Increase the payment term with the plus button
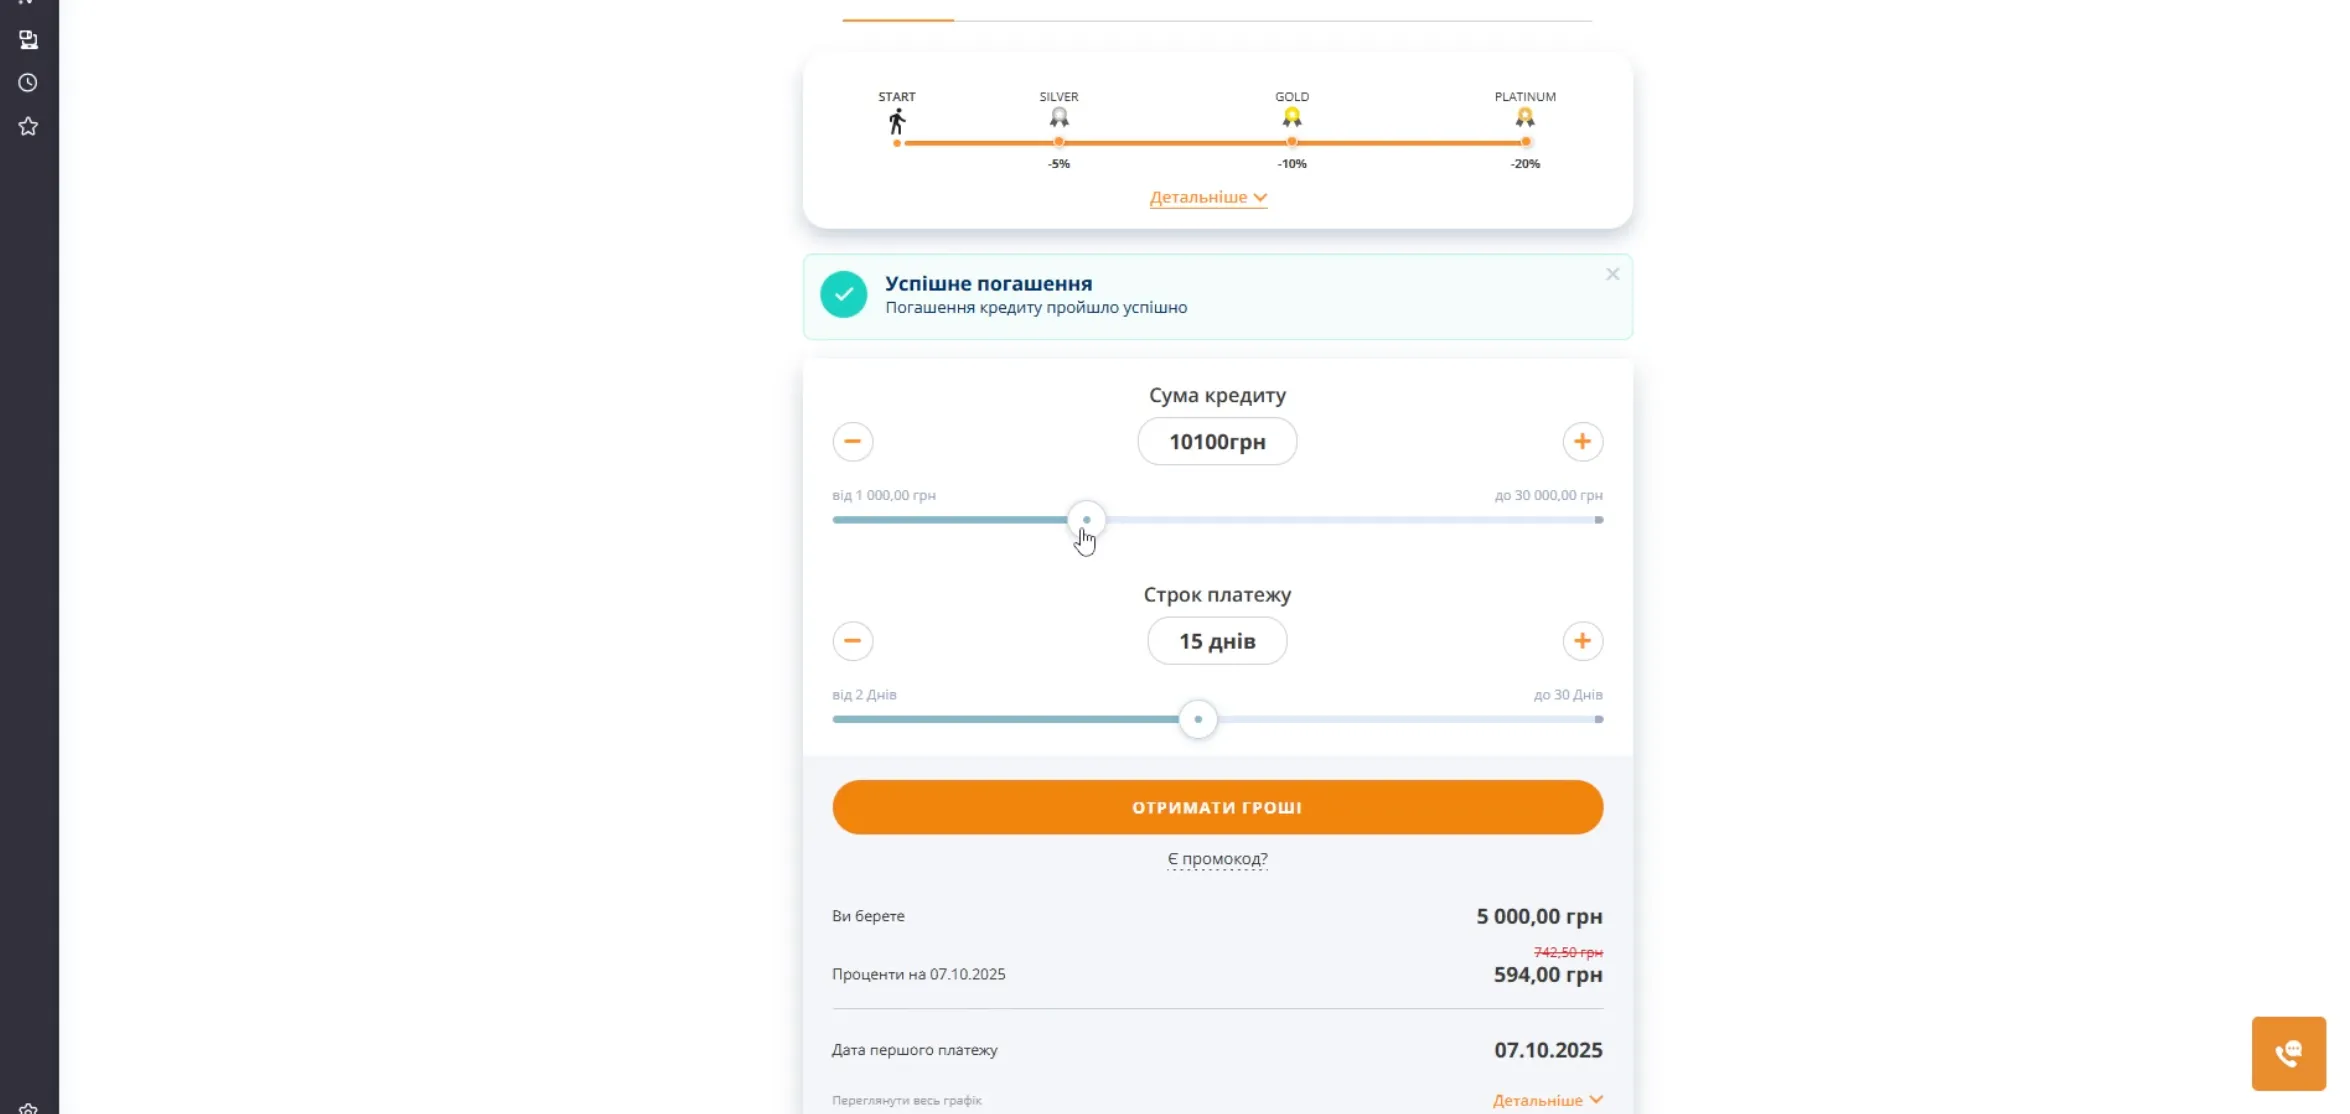The width and height of the screenshot is (2350, 1114). 1582,641
